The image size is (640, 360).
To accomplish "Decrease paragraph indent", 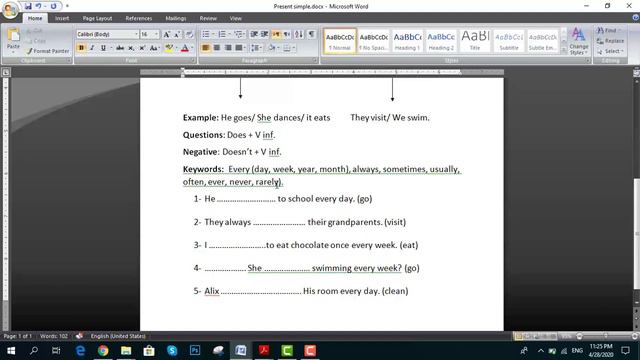I will [254, 34].
